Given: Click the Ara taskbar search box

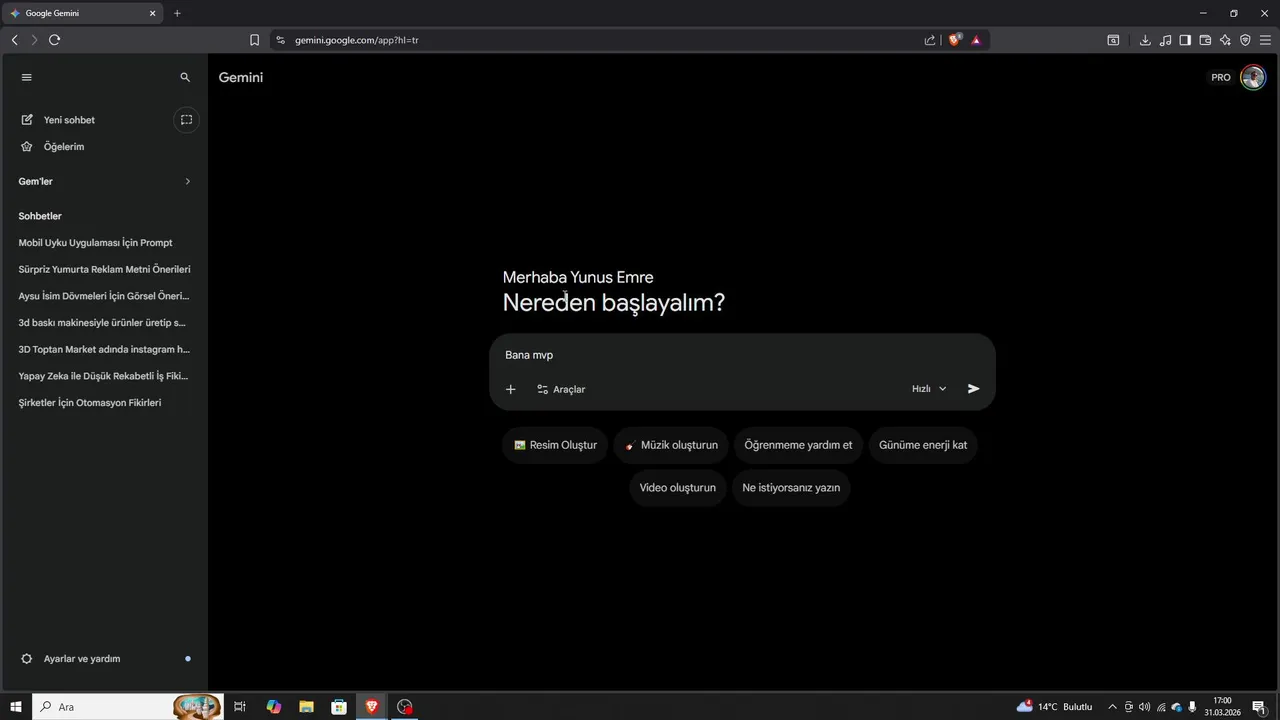Looking at the screenshot, I should 128,707.
